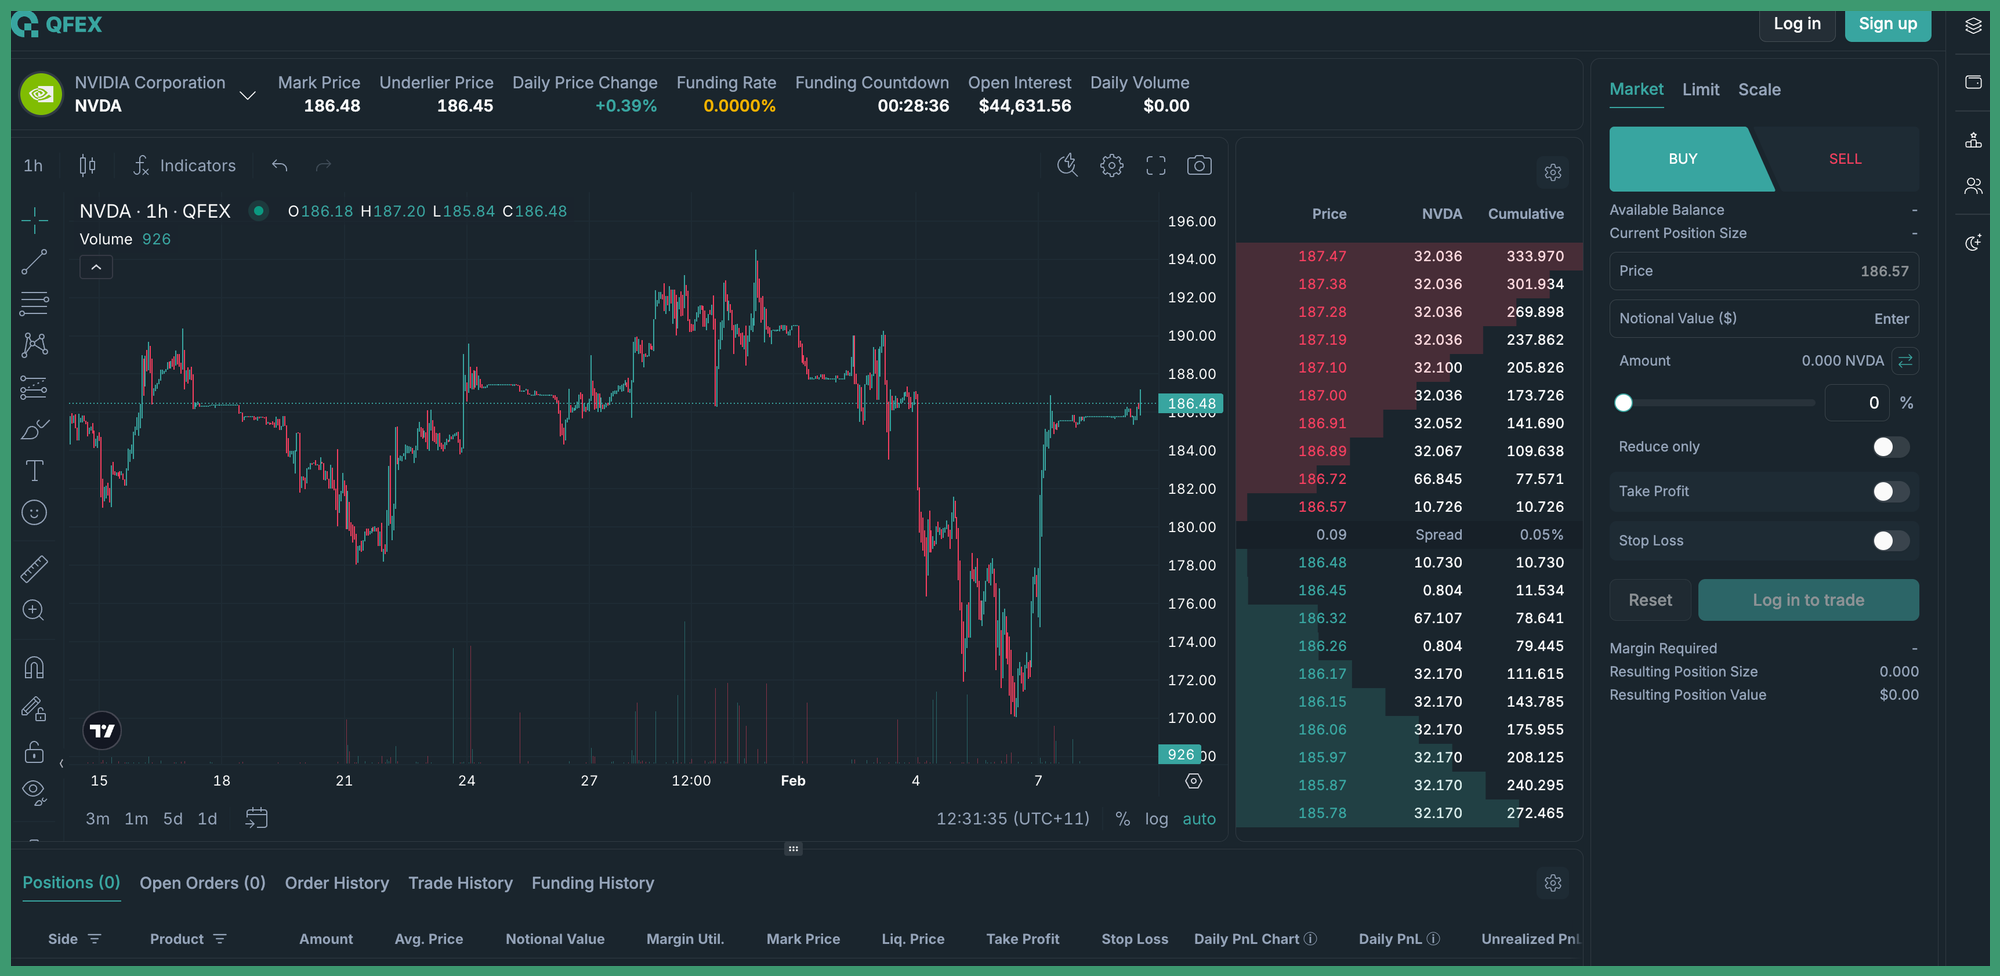Viewport: 2000px width, 976px height.
Task: Toggle stay in drawing mode pencil-lock icon
Action: (x=34, y=709)
